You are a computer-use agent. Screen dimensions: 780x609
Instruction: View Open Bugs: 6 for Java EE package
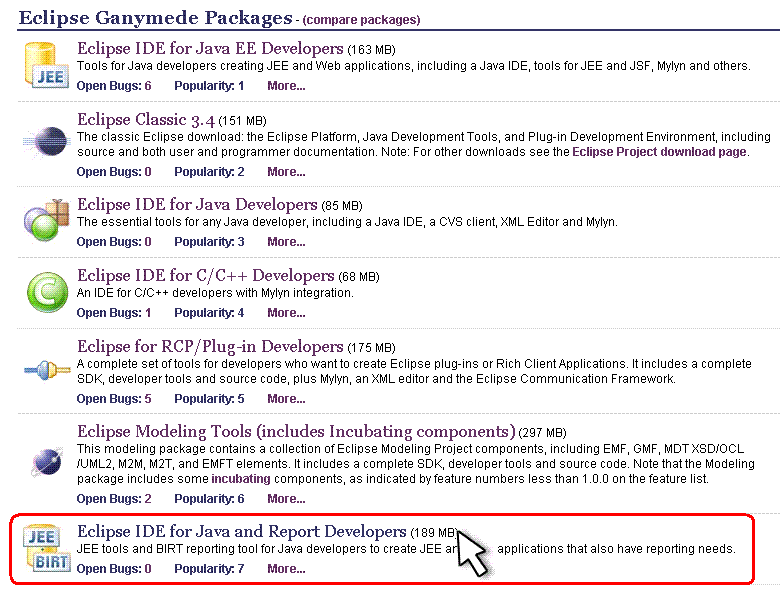[x=113, y=86]
